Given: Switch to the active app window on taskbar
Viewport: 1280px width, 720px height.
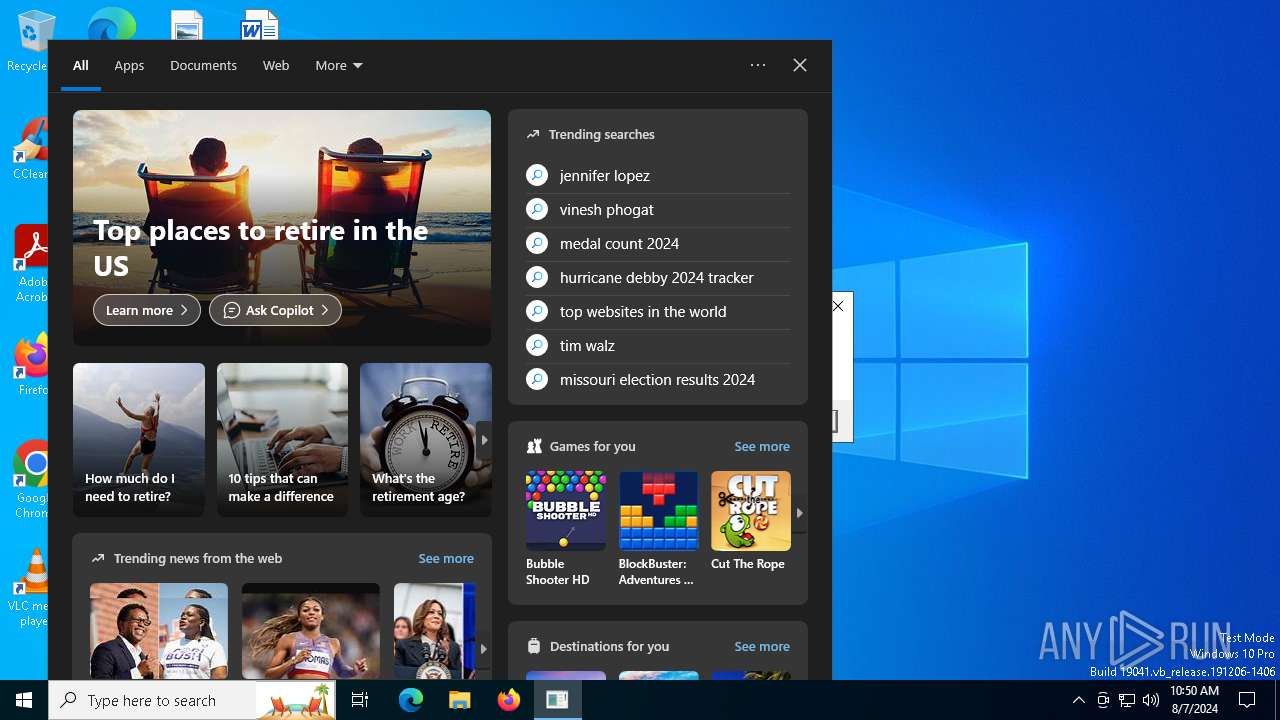Looking at the screenshot, I should 557,700.
